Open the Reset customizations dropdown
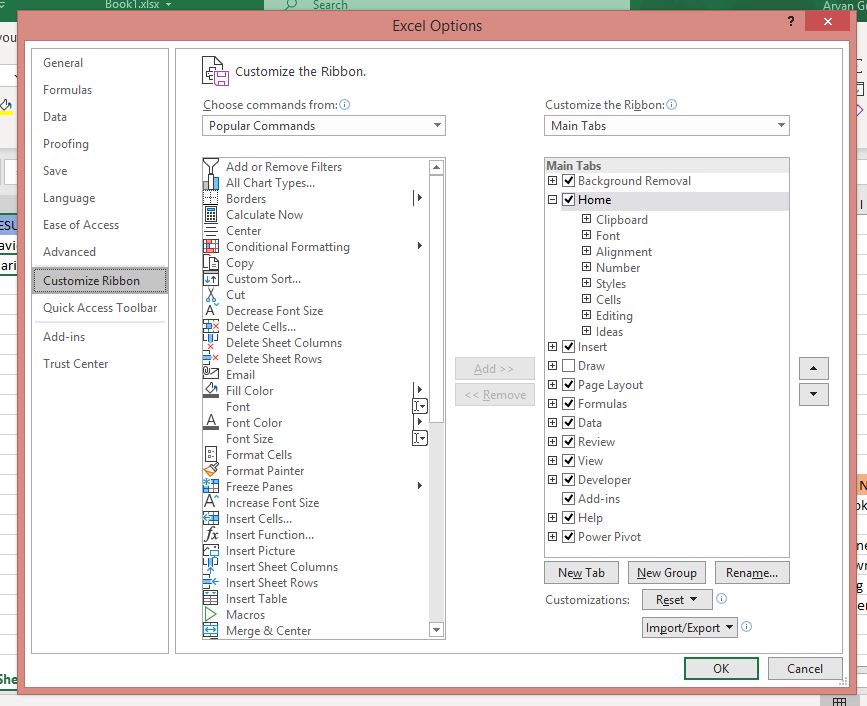867x706 pixels. tap(676, 600)
